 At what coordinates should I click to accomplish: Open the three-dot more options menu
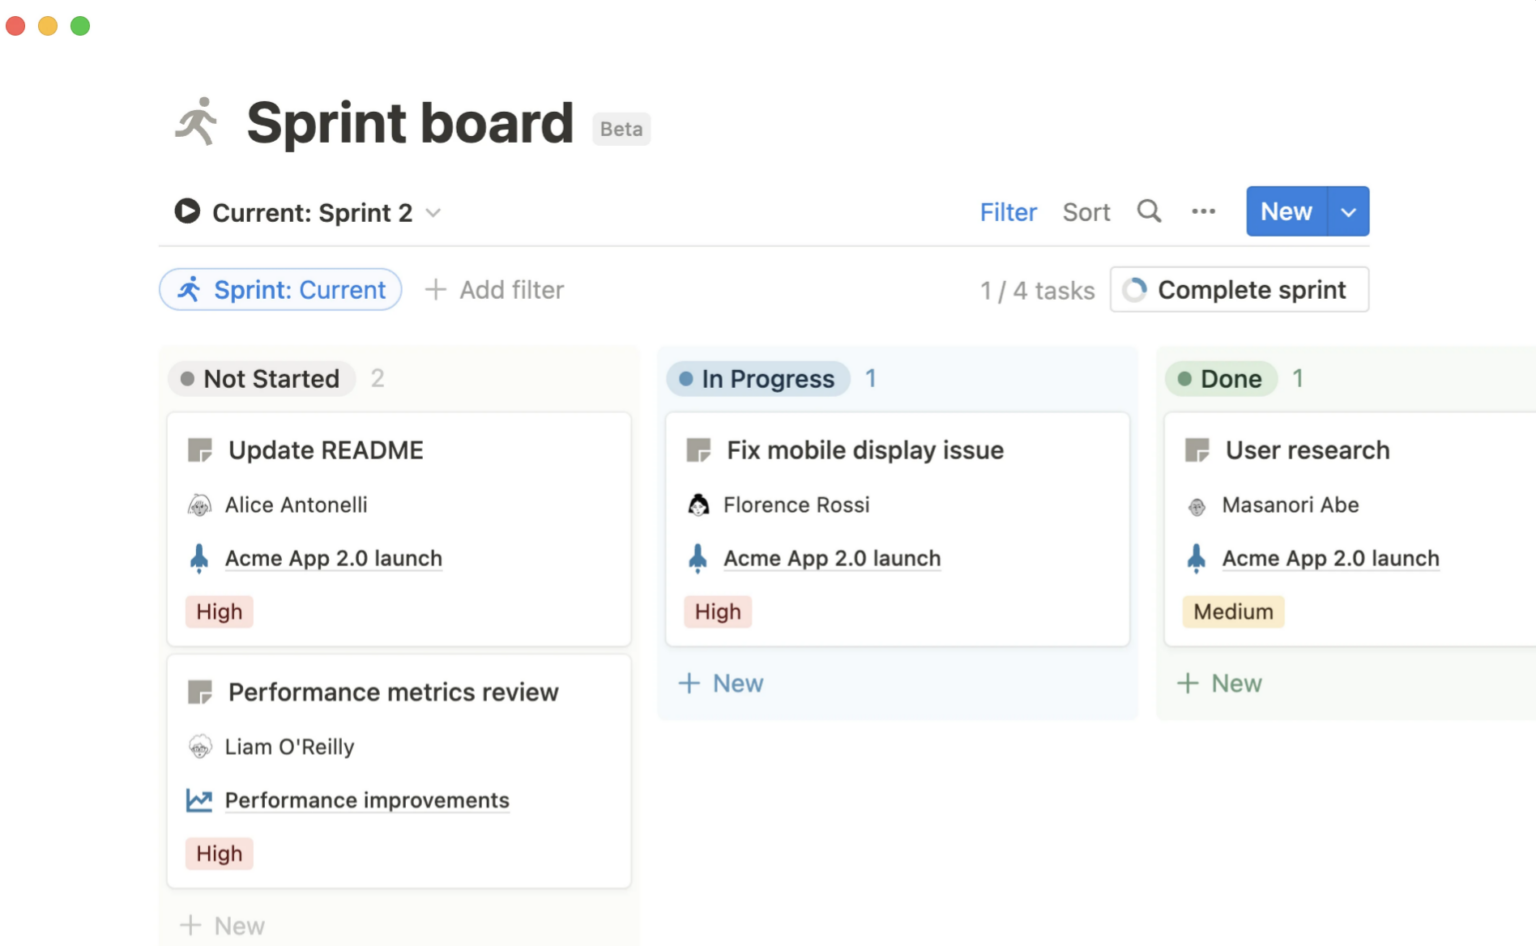point(1203,211)
